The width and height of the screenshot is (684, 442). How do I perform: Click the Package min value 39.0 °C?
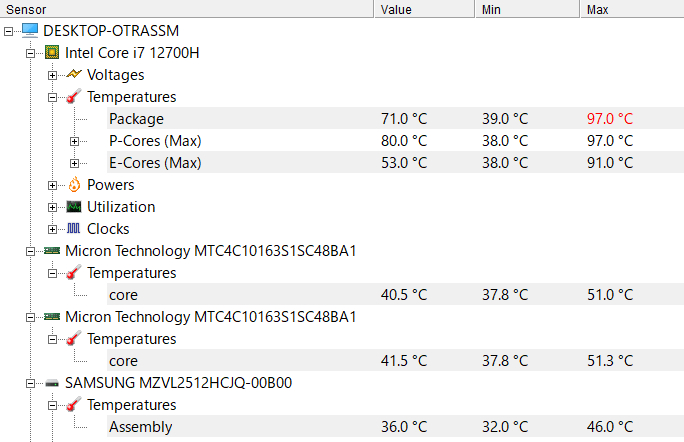(x=505, y=118)
